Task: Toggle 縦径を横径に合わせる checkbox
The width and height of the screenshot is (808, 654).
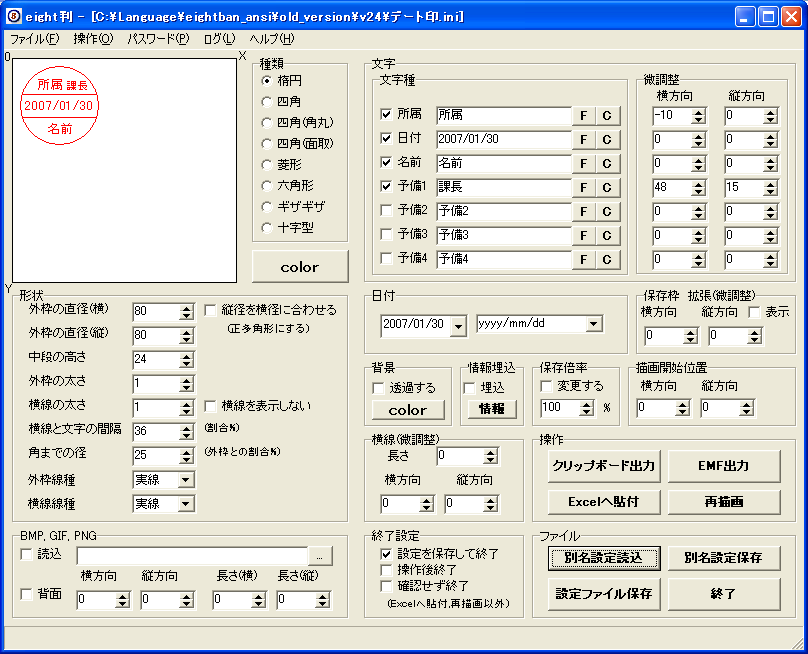Action: point(210,310)
